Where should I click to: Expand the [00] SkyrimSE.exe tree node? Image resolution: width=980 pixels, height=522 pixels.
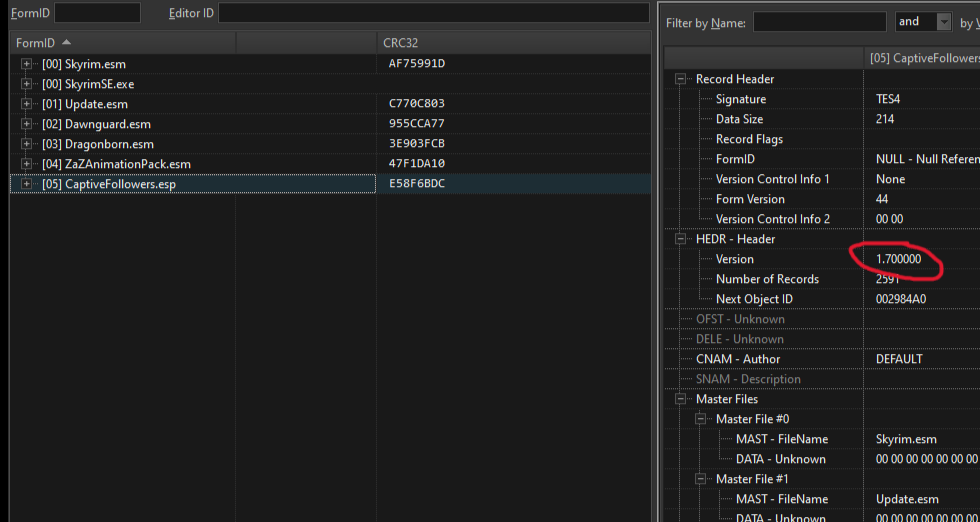pos(26,84)
